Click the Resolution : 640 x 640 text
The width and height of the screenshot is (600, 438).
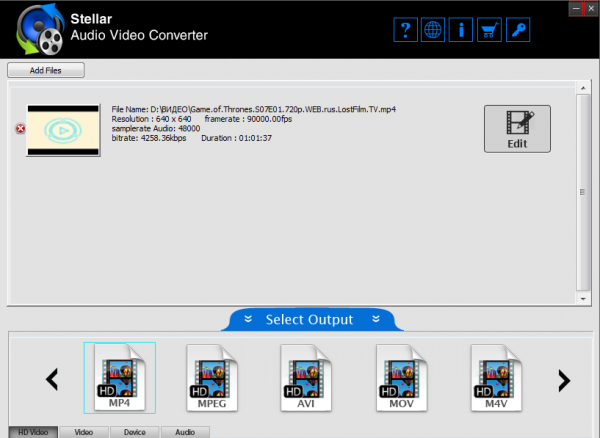(152, 119)
